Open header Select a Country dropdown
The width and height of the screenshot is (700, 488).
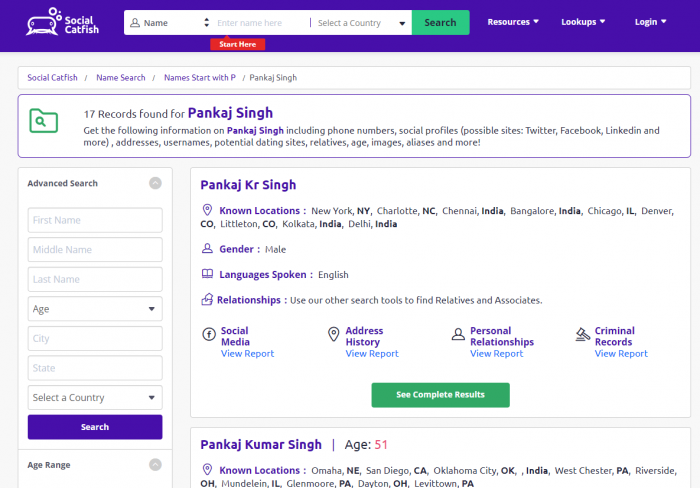[362, 23]
